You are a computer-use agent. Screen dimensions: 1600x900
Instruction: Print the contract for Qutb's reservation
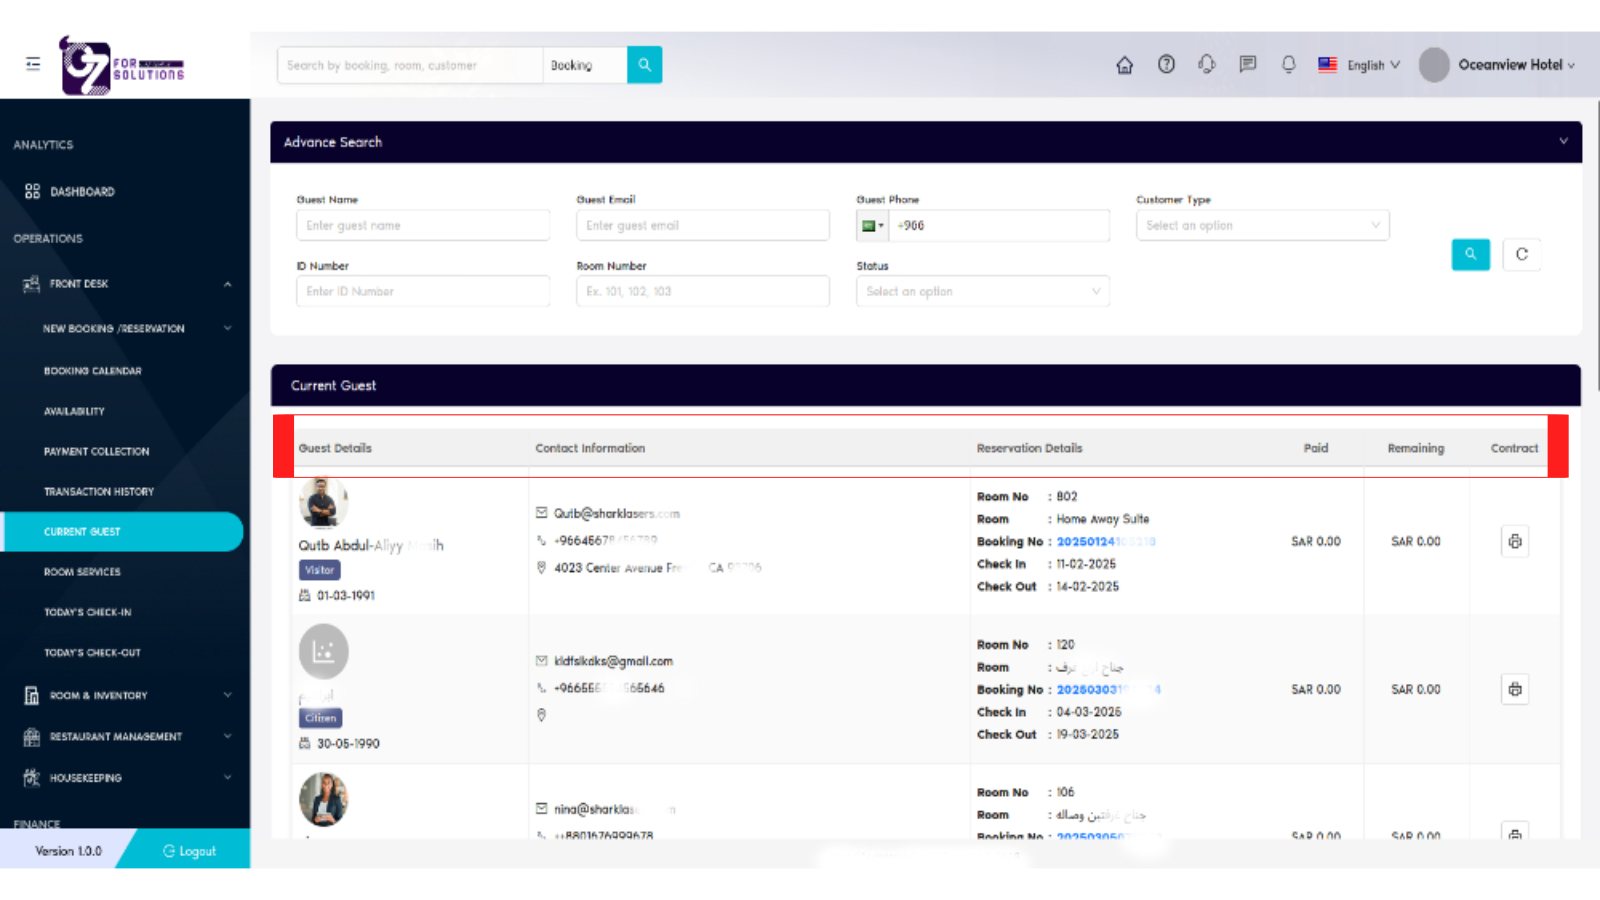tap(1514, 541)
